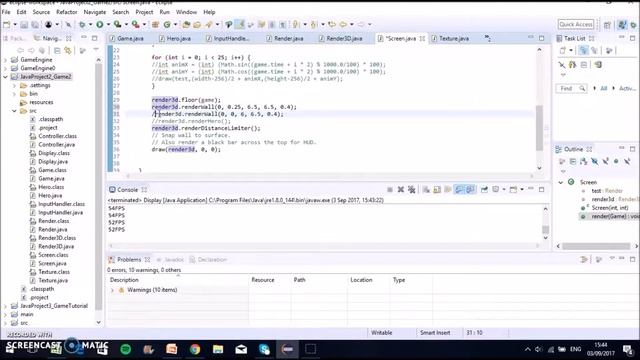
Task: Open the Open Console dropdown arrow
Action: (x=522, y=189)
